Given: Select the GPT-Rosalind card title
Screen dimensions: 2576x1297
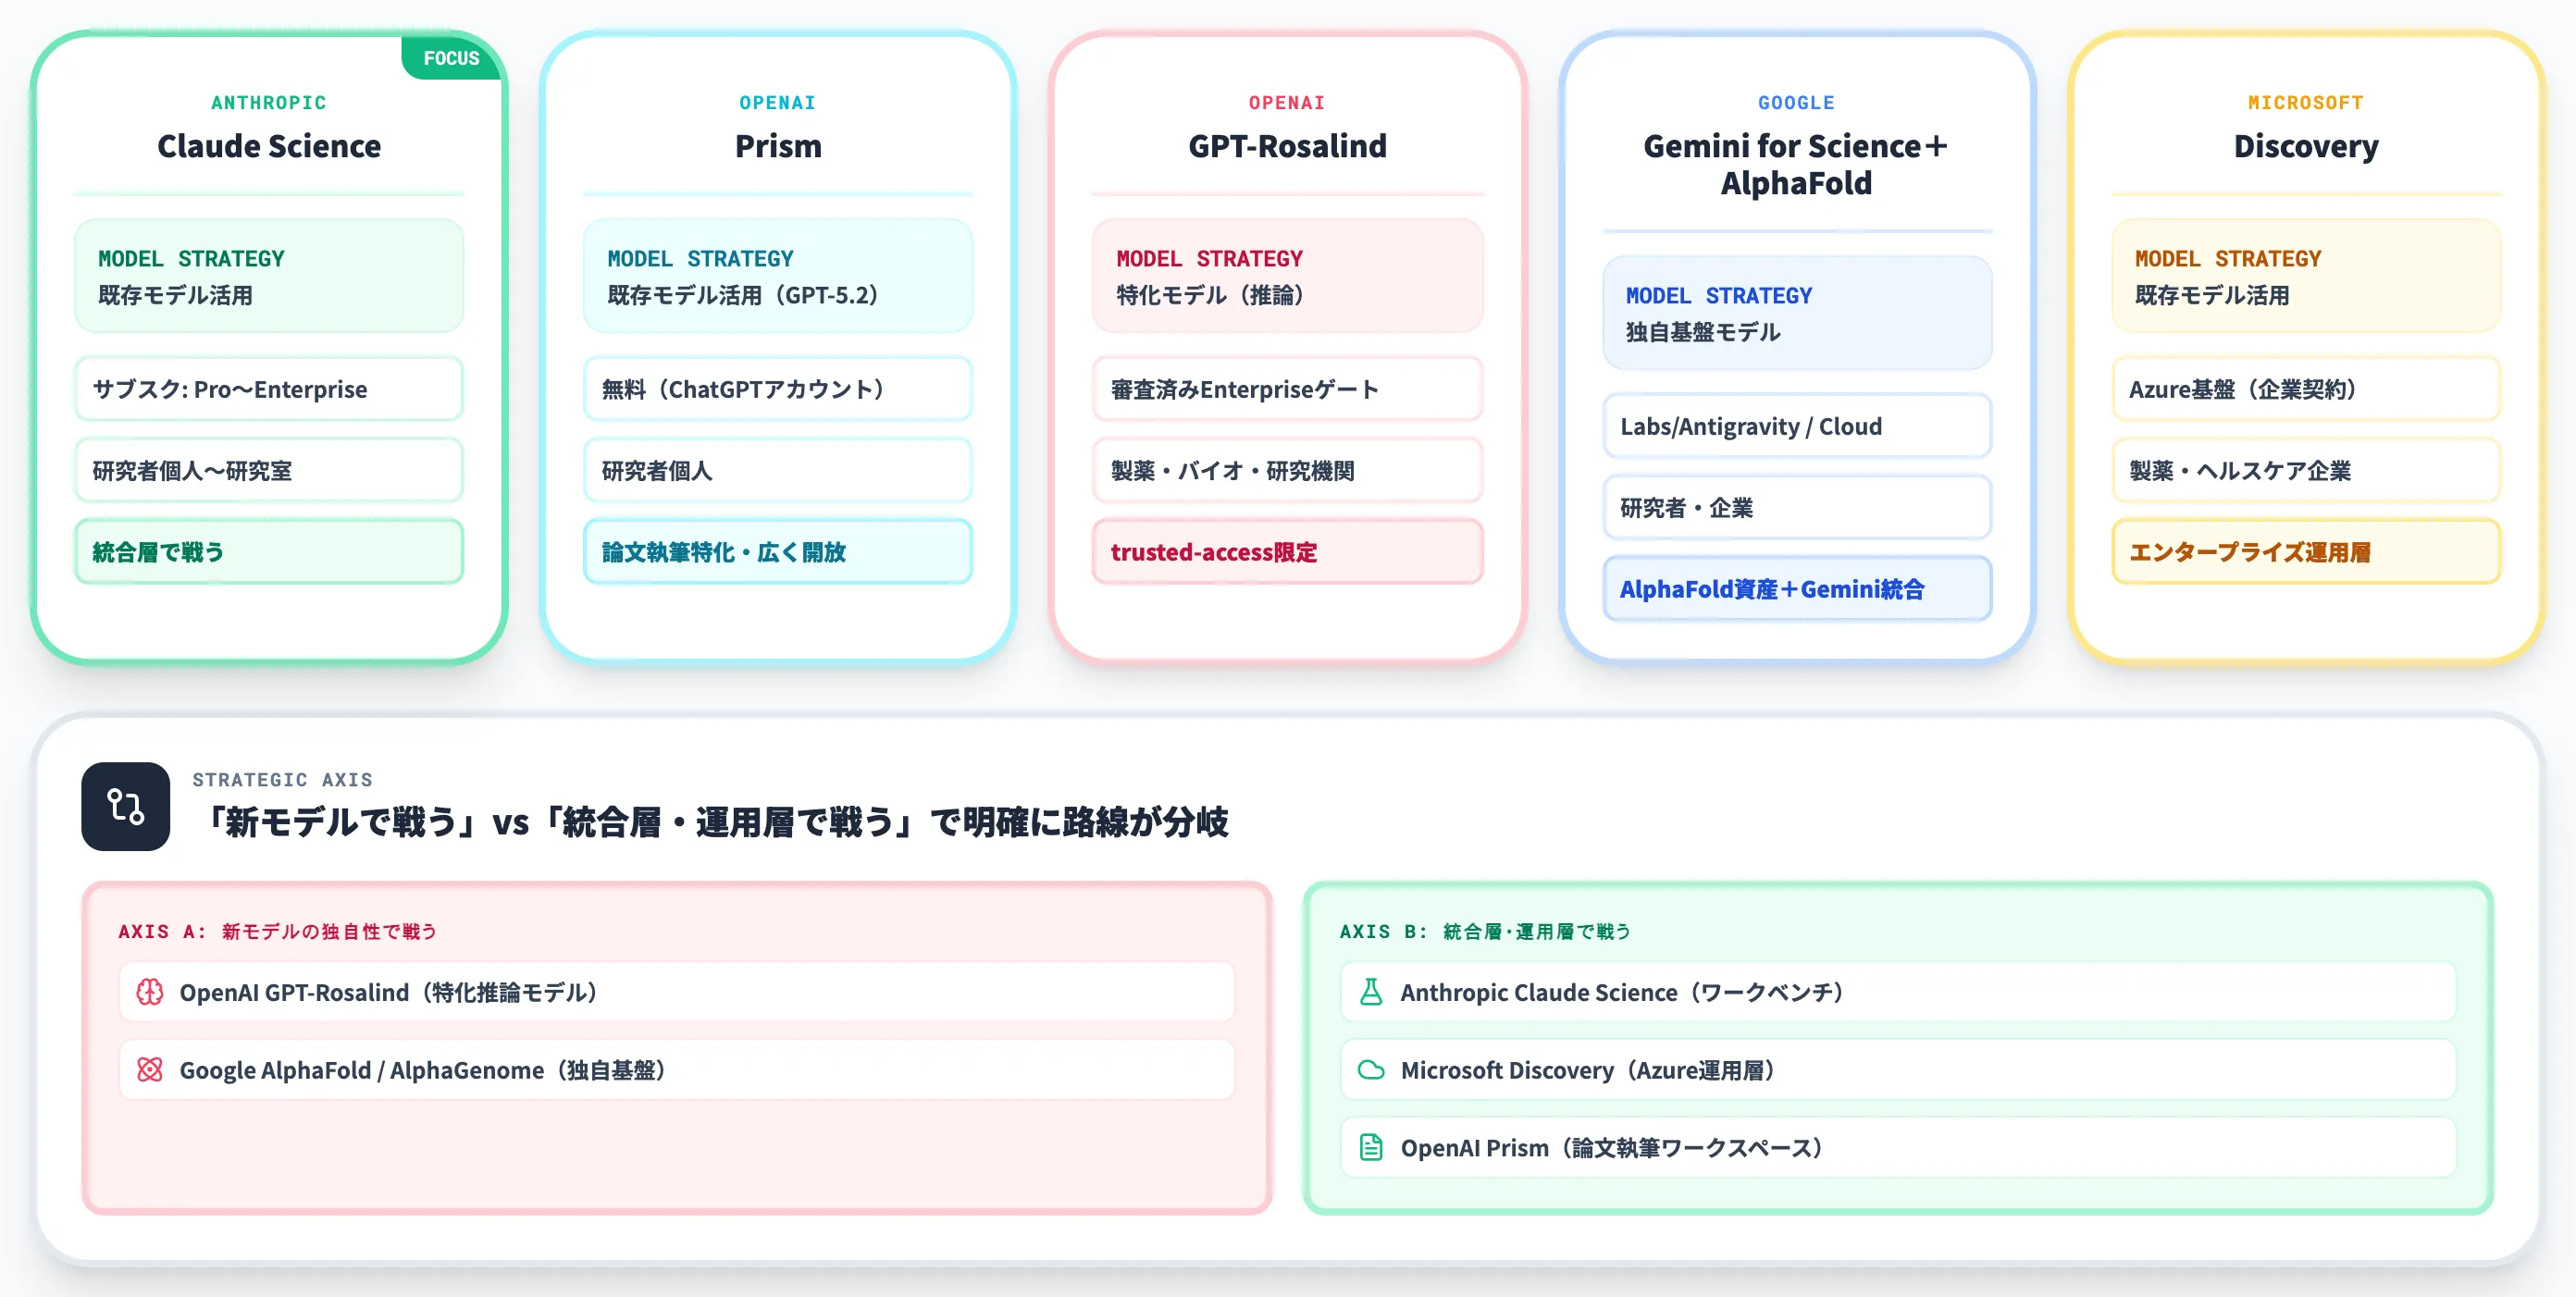Looking at the screenshot, I should (1287, 146).
